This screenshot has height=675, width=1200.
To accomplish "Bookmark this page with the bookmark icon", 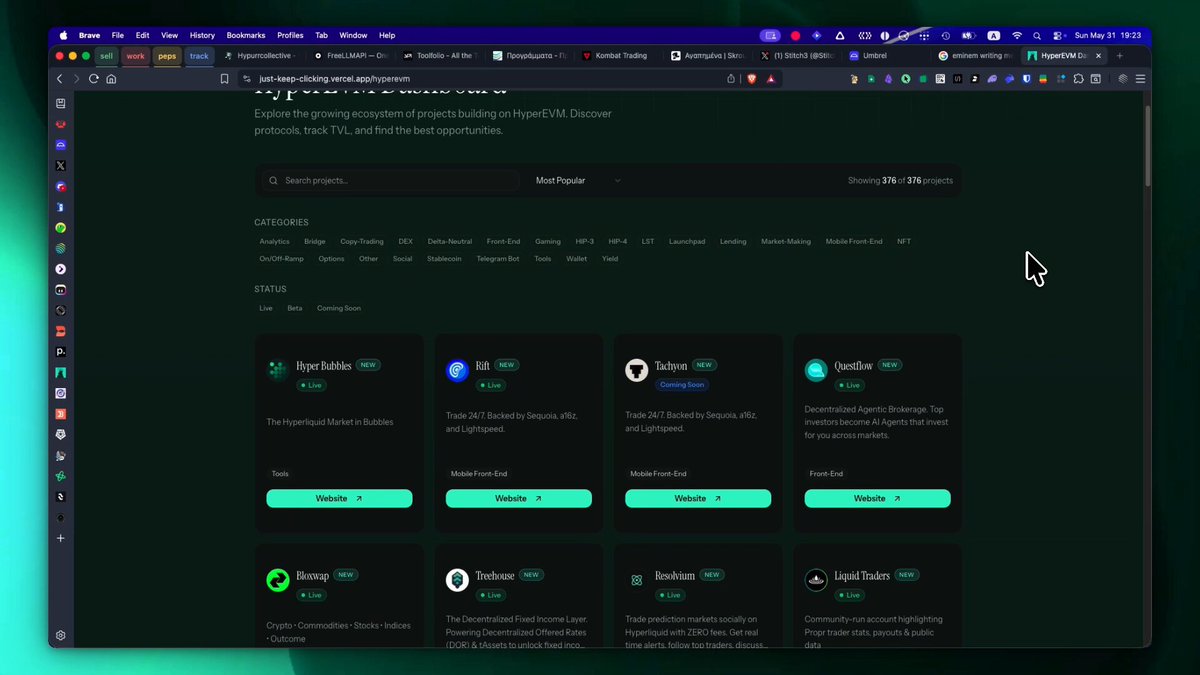I will click(224, 79).
